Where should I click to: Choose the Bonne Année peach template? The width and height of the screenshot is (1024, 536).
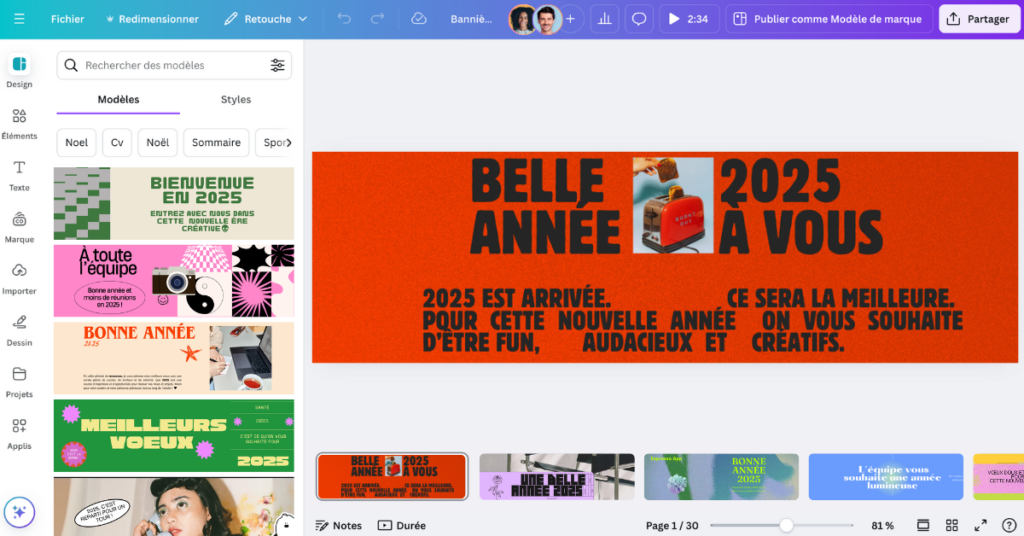[174, 358]
